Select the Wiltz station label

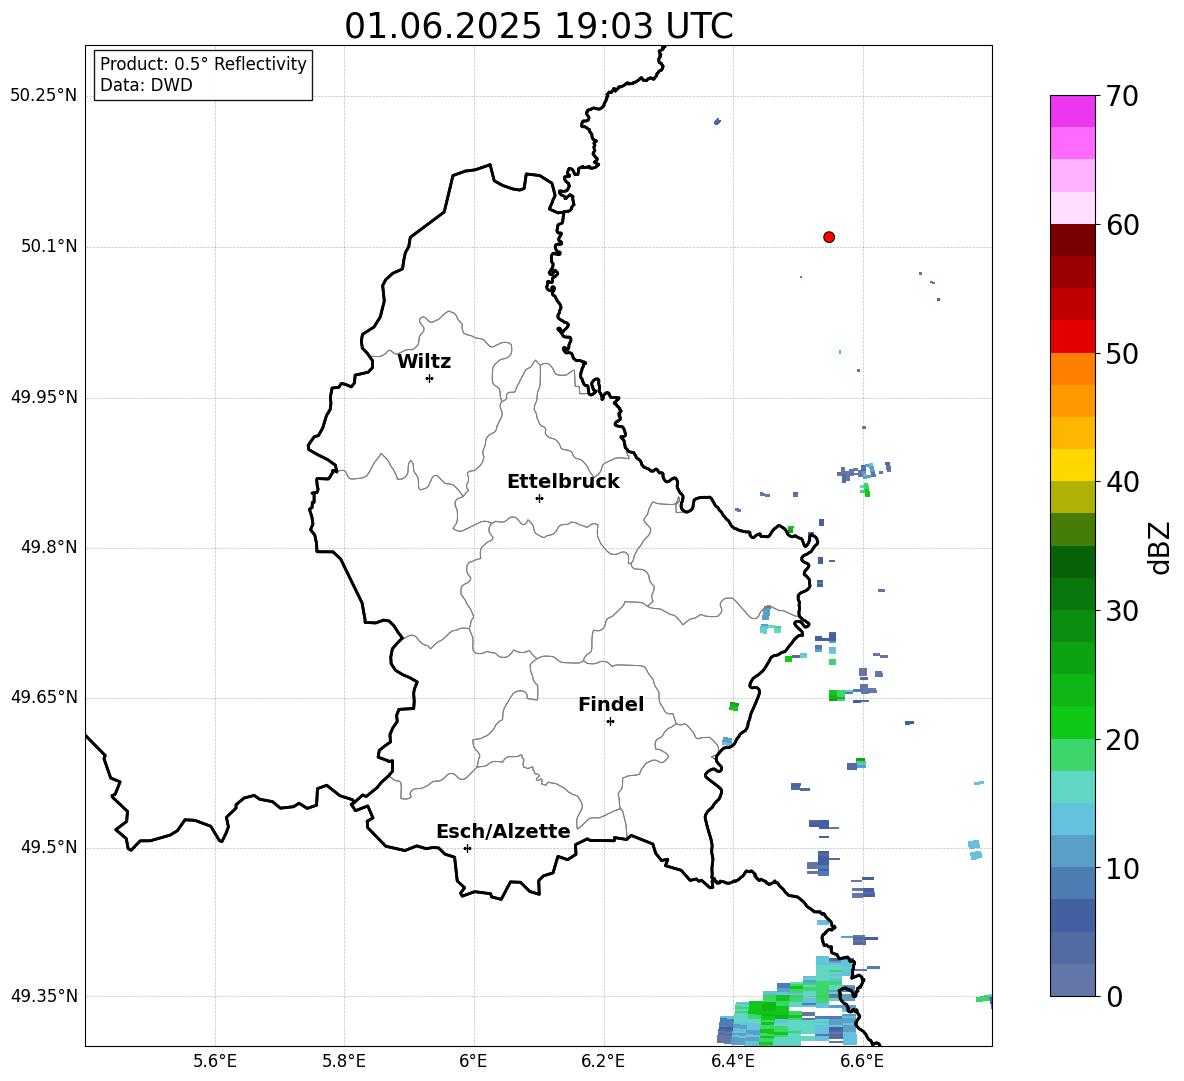(424, 362)
